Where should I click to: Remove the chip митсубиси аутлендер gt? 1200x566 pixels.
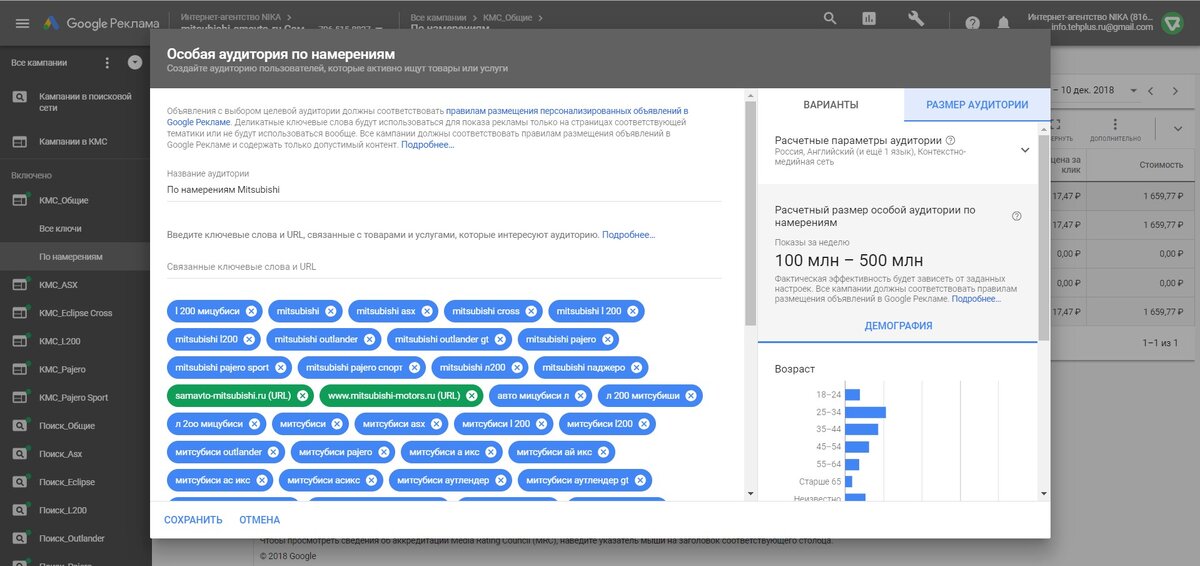640,480
